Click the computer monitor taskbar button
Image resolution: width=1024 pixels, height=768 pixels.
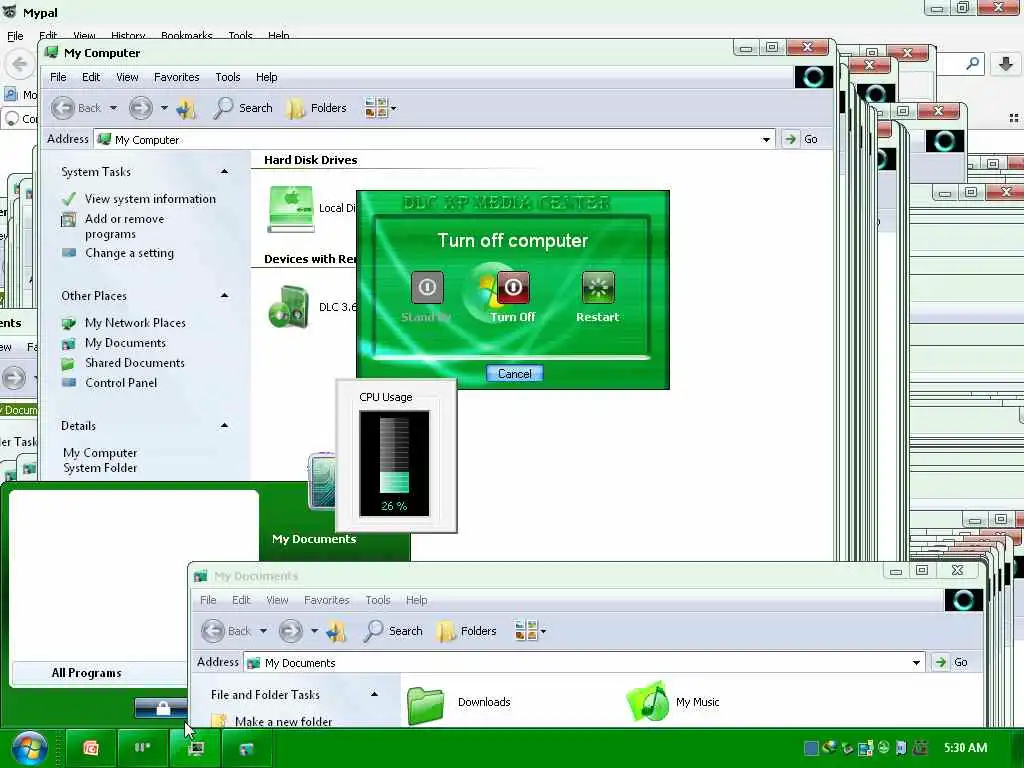coord(195,748)
